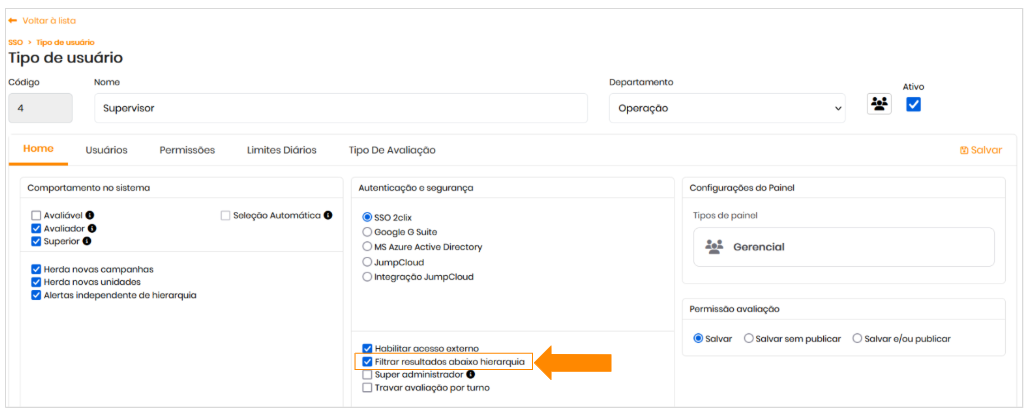Click the Salvar button

(980, 150)
